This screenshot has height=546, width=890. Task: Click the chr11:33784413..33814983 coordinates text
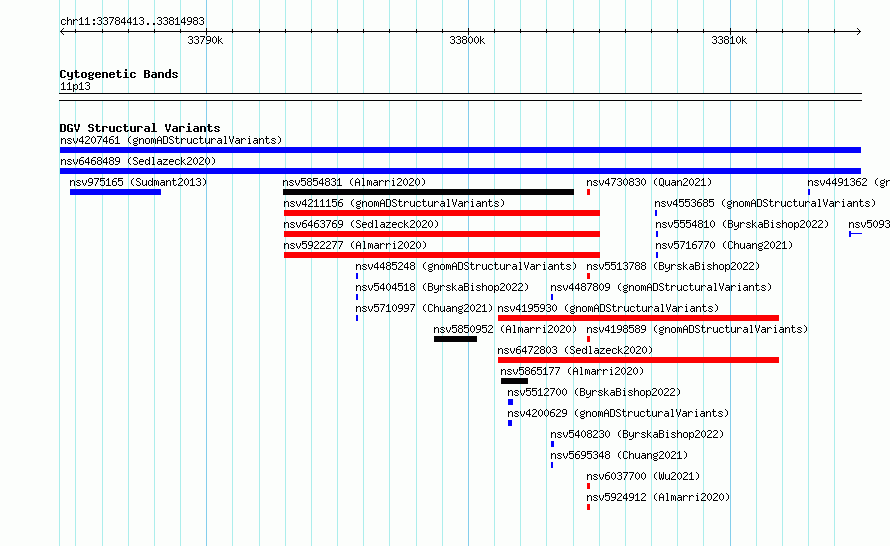[132, 21]
